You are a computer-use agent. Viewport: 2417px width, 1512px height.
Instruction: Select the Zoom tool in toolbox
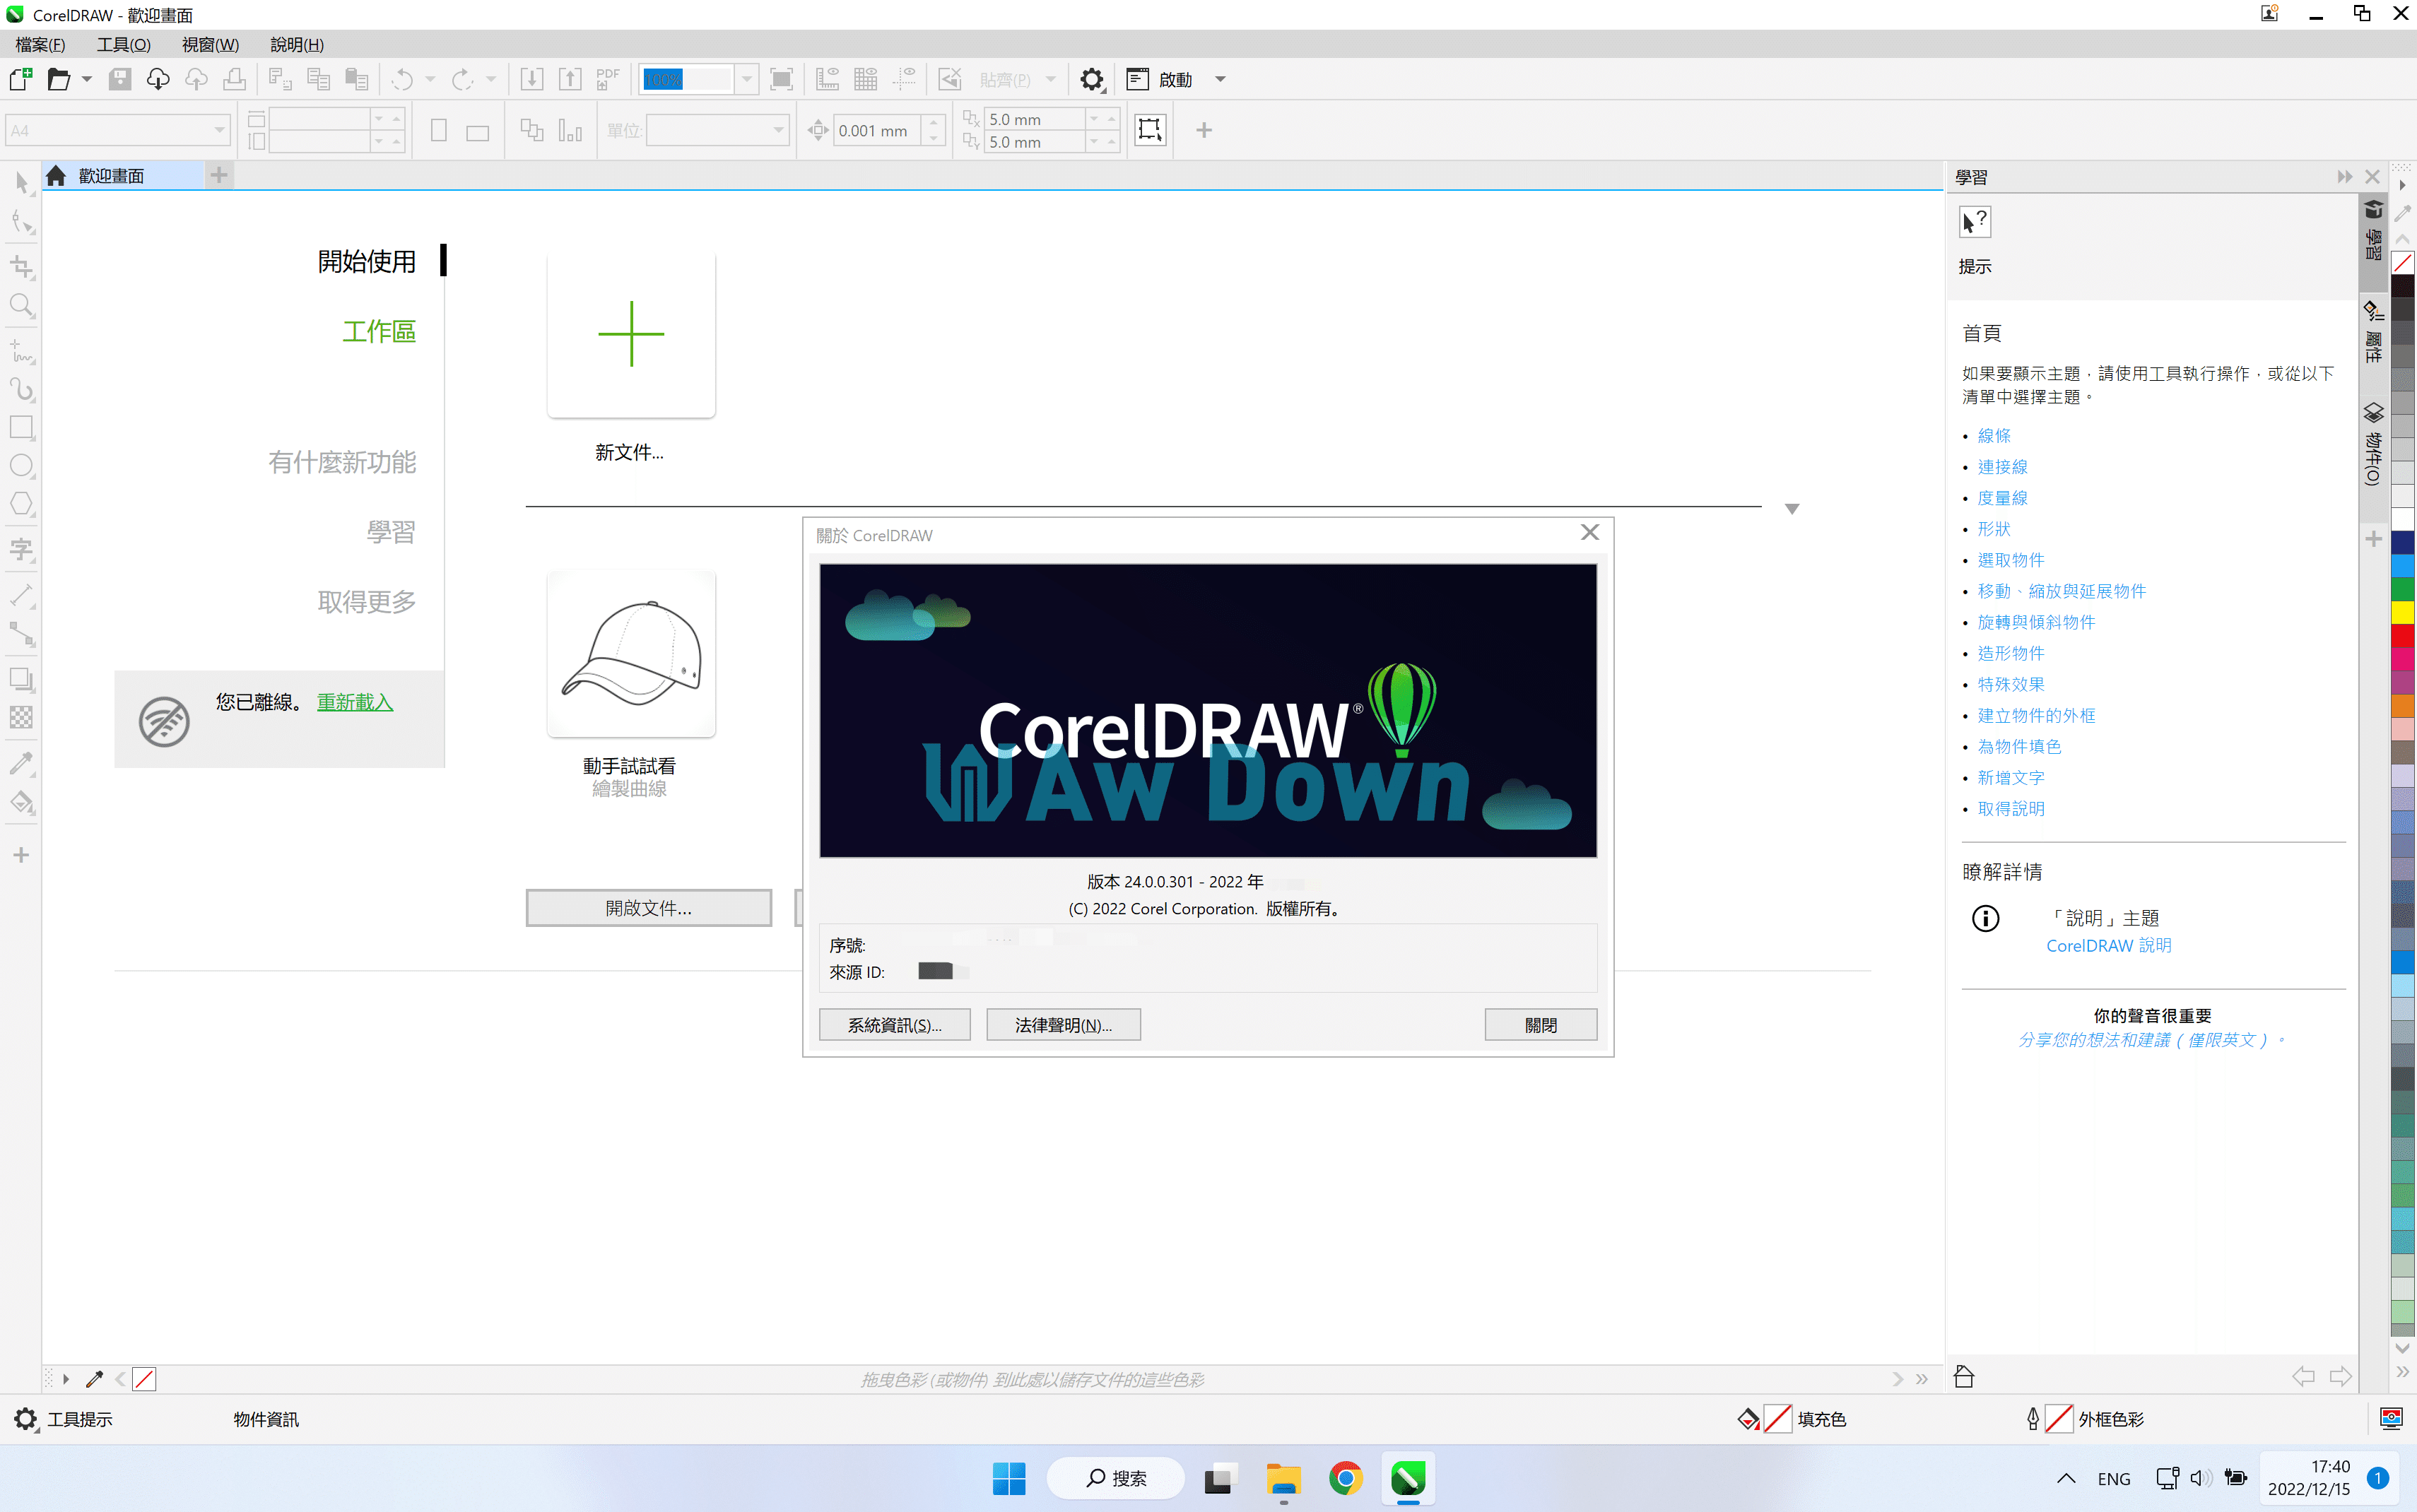click(21, 305)
